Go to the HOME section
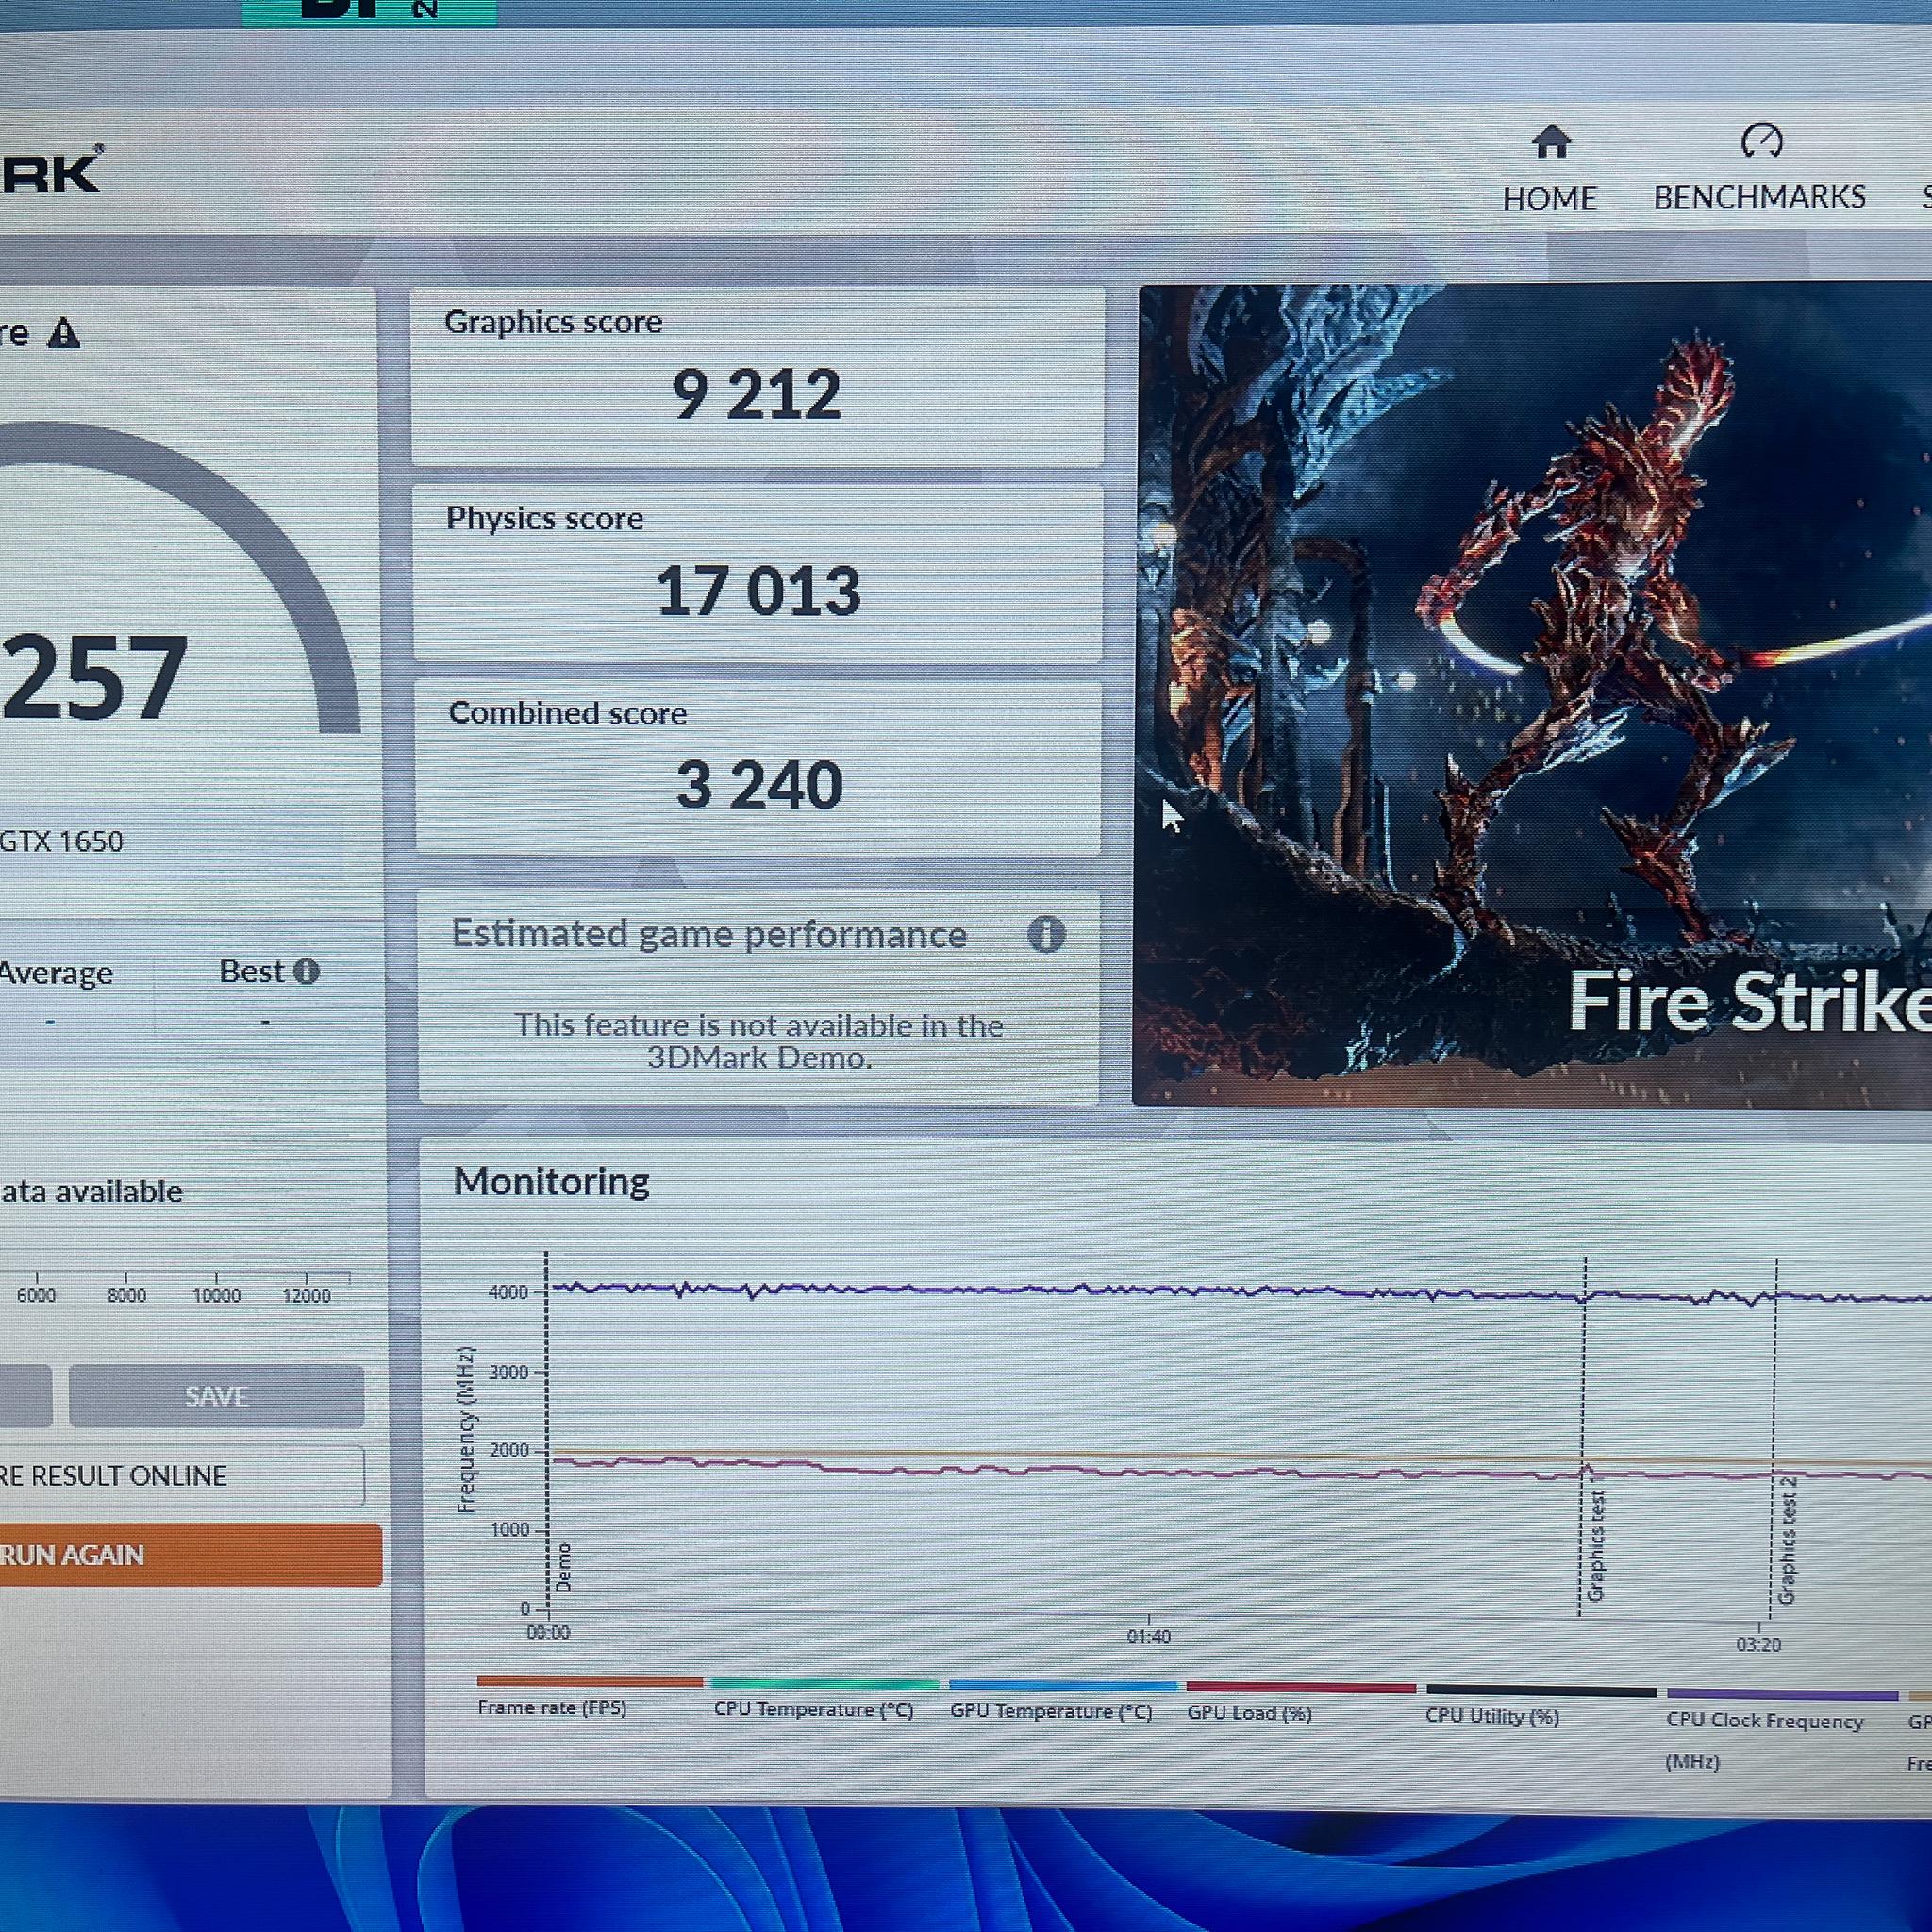 (1549, 170)
